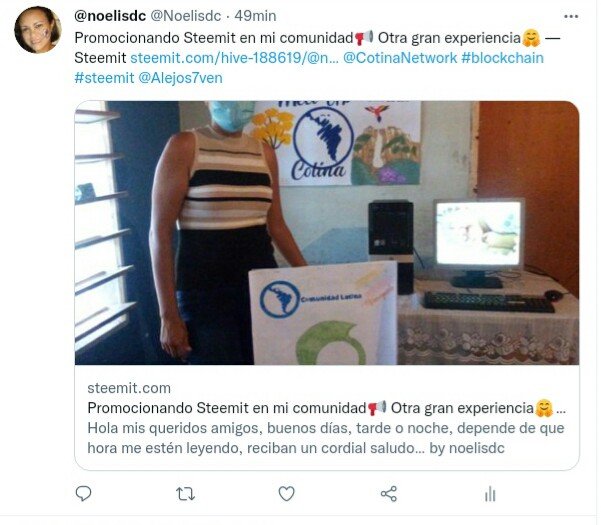Open the link preview photo thumbnail
Image resolution: width=601 pixels, height=525 pixels.
327,233
